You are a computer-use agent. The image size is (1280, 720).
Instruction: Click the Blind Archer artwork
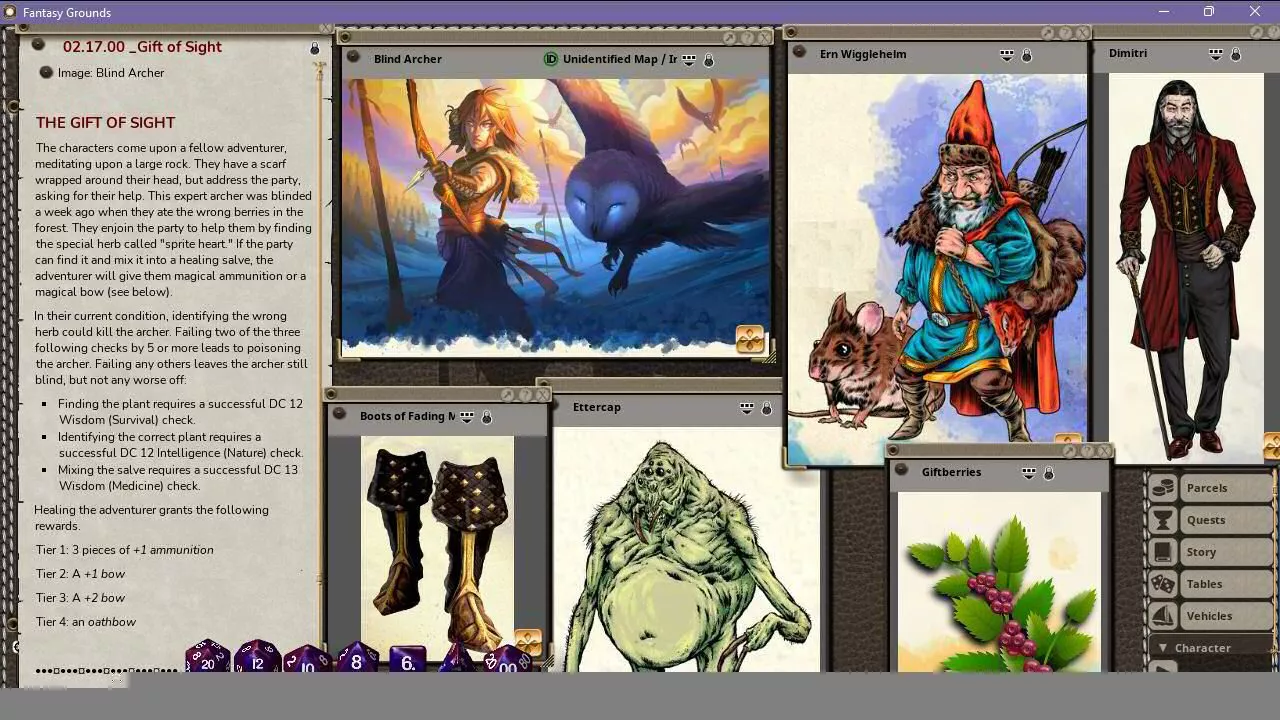click(x=556, y=217)
